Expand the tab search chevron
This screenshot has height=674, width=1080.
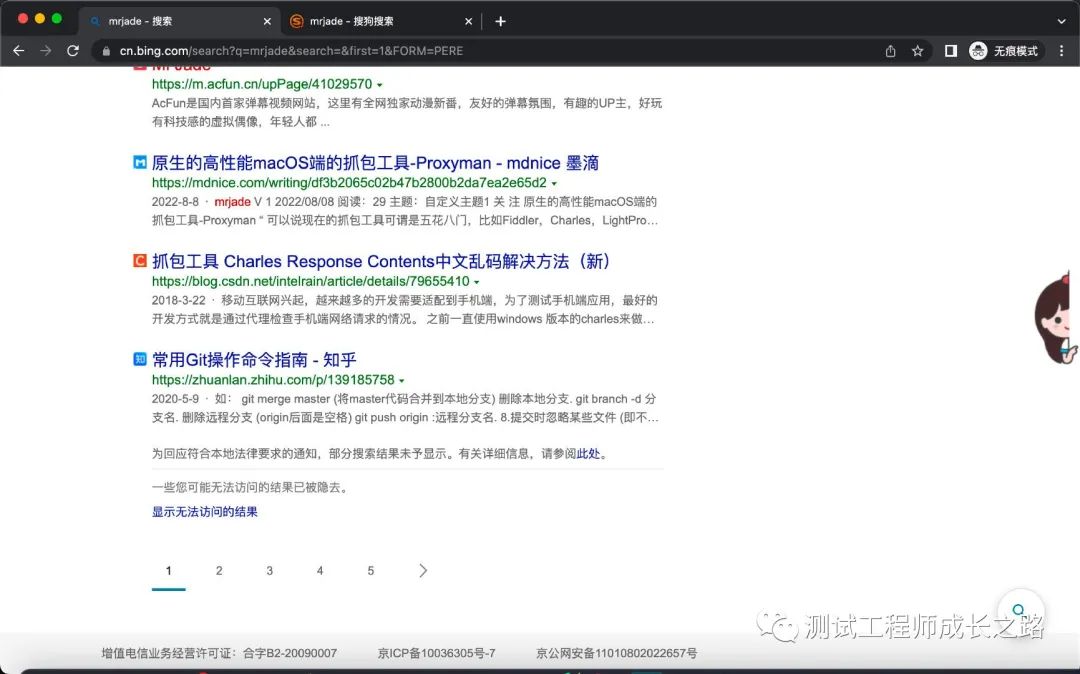[x=1061, y=21]
